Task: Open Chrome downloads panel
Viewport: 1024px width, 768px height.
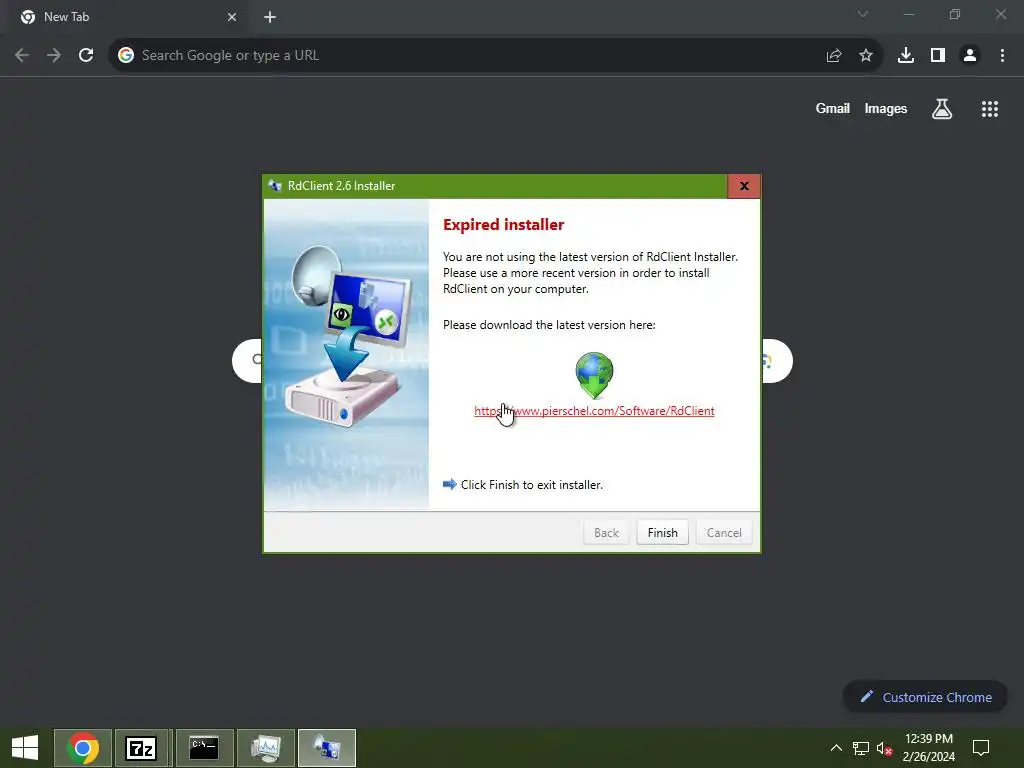Action: [x=906, y=56]
